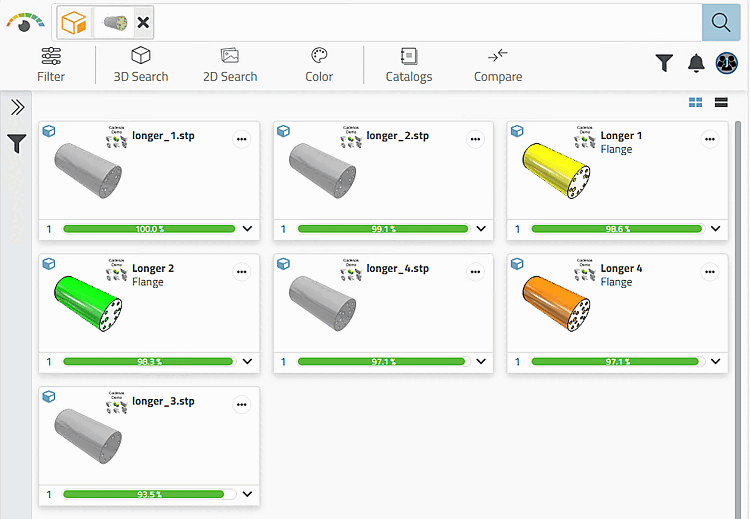Screen dimensions: 750x519
Task: Expand details of longer_1.stp card
Action: click(x=248, y=229)
